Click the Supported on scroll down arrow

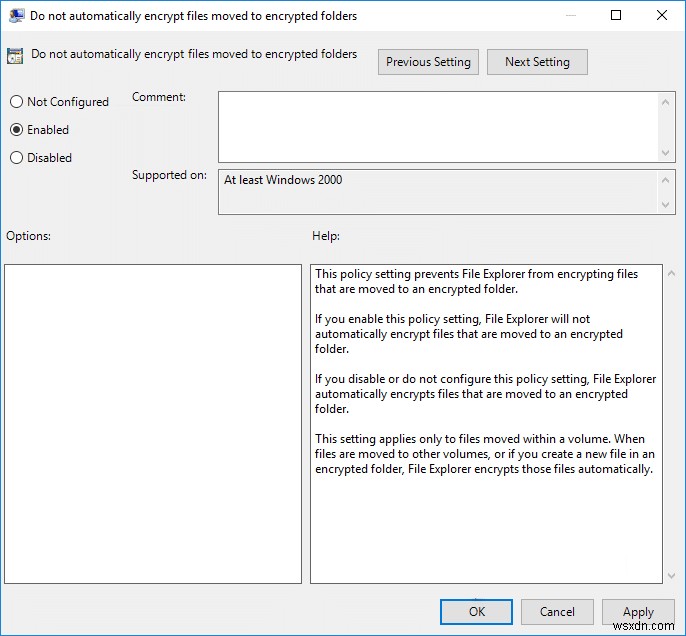point(665,204)
